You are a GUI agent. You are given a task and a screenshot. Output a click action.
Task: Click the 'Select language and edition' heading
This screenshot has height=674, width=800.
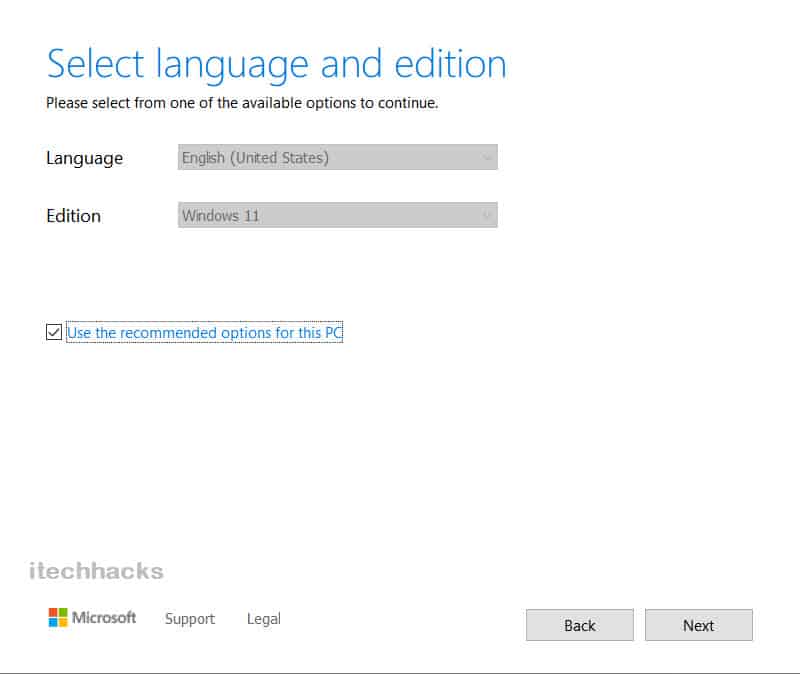277,64
